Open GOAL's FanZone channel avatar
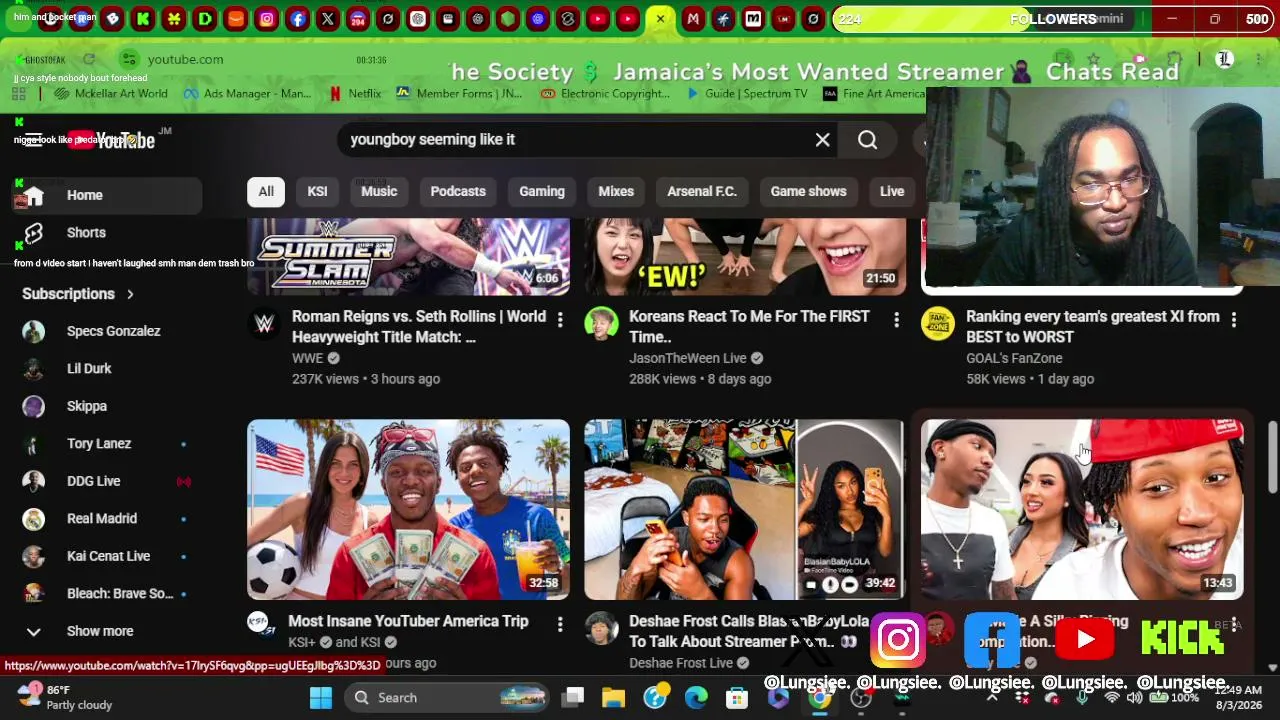Viewport: 1280px width, 720px height. (938, 324)
